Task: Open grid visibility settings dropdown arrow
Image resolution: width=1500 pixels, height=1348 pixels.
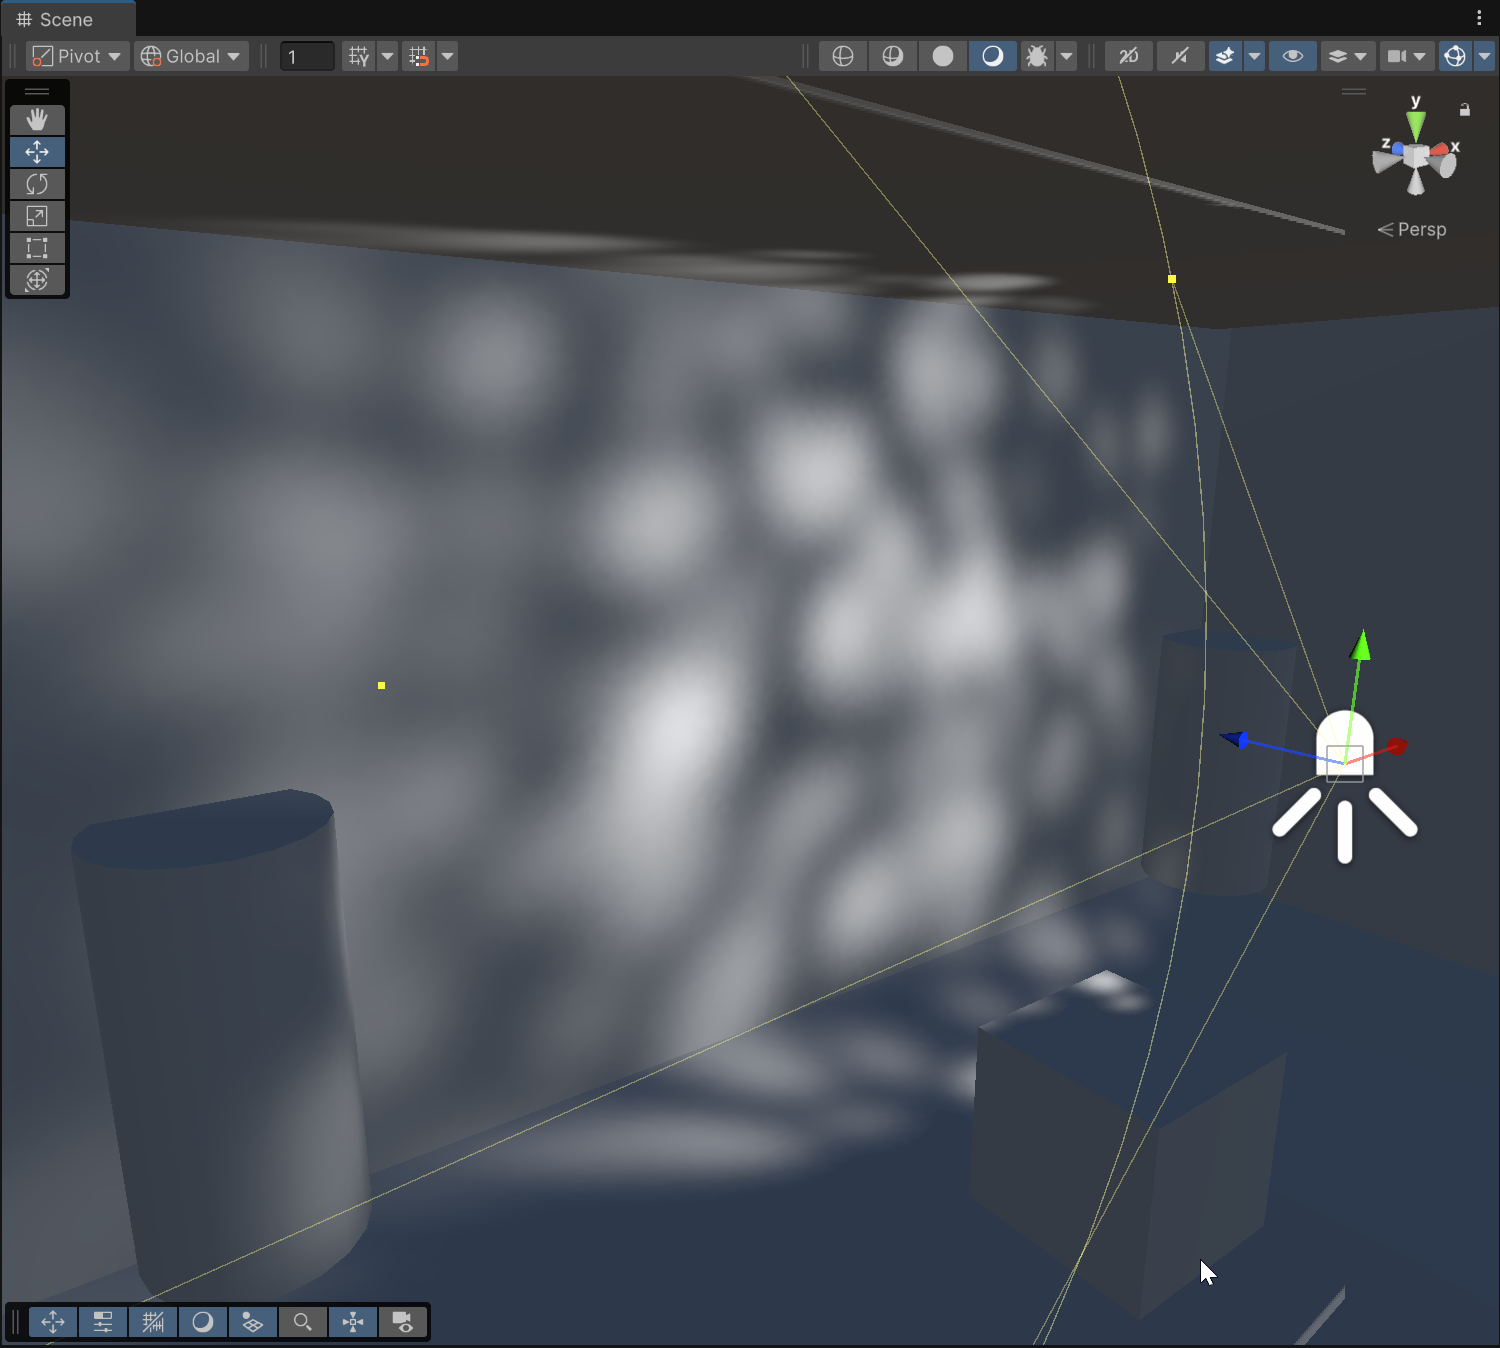Action: coord(387,56)
